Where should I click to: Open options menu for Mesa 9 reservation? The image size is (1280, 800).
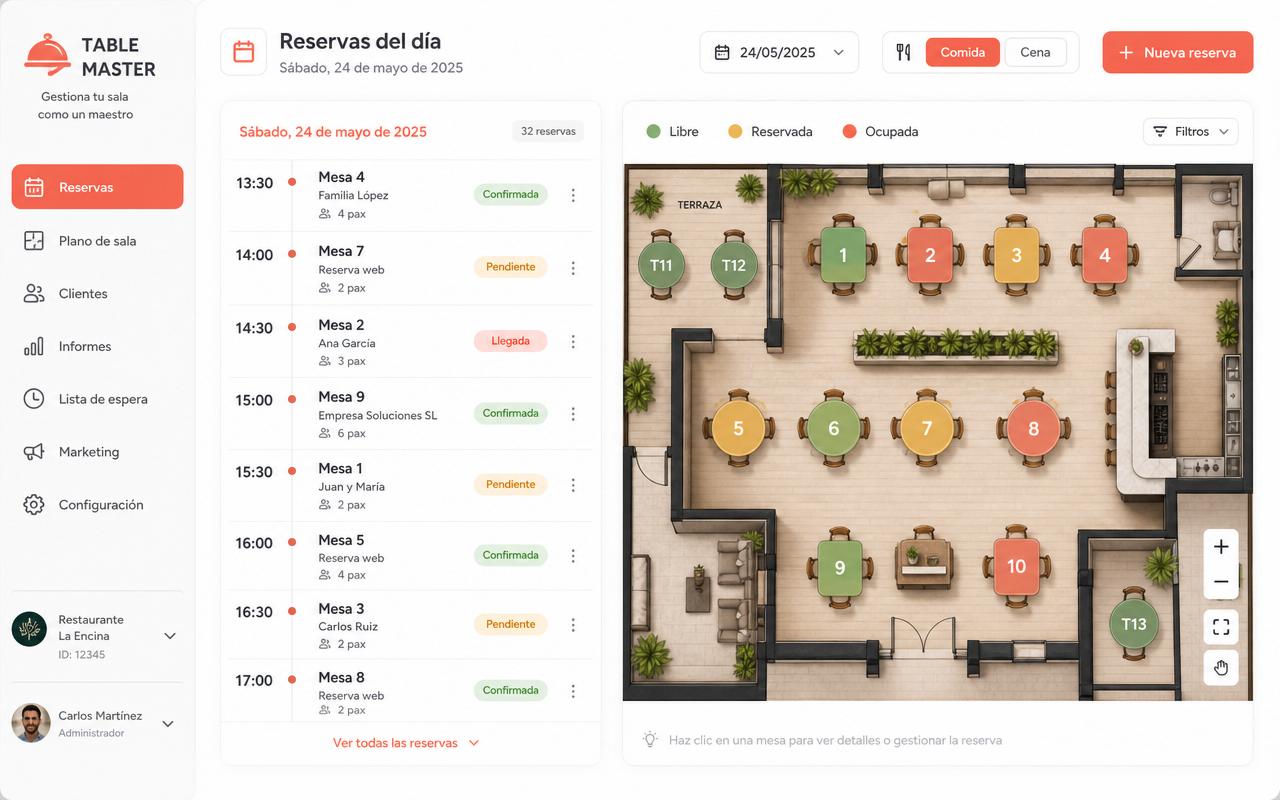point(573,414)
